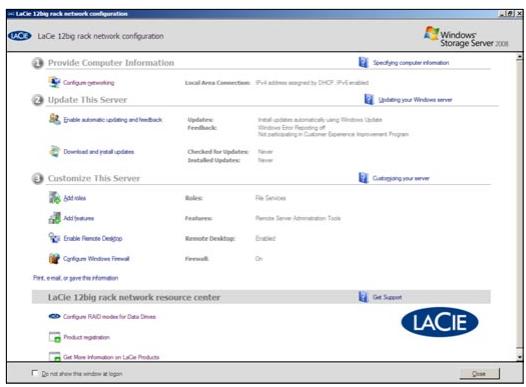Click the Updating your Windows server help icon
This screenshot has width=526, height=387.
click(369, 99)
